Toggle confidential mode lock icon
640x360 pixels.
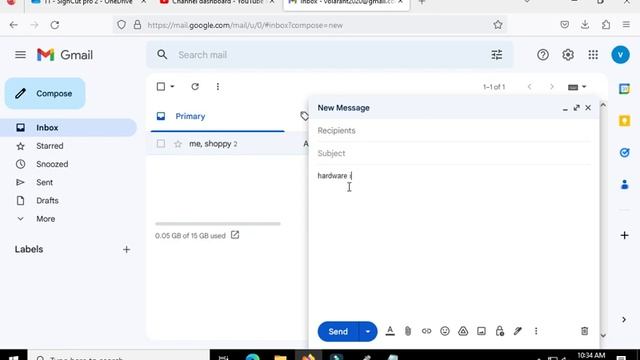click(x=500, y=331)
